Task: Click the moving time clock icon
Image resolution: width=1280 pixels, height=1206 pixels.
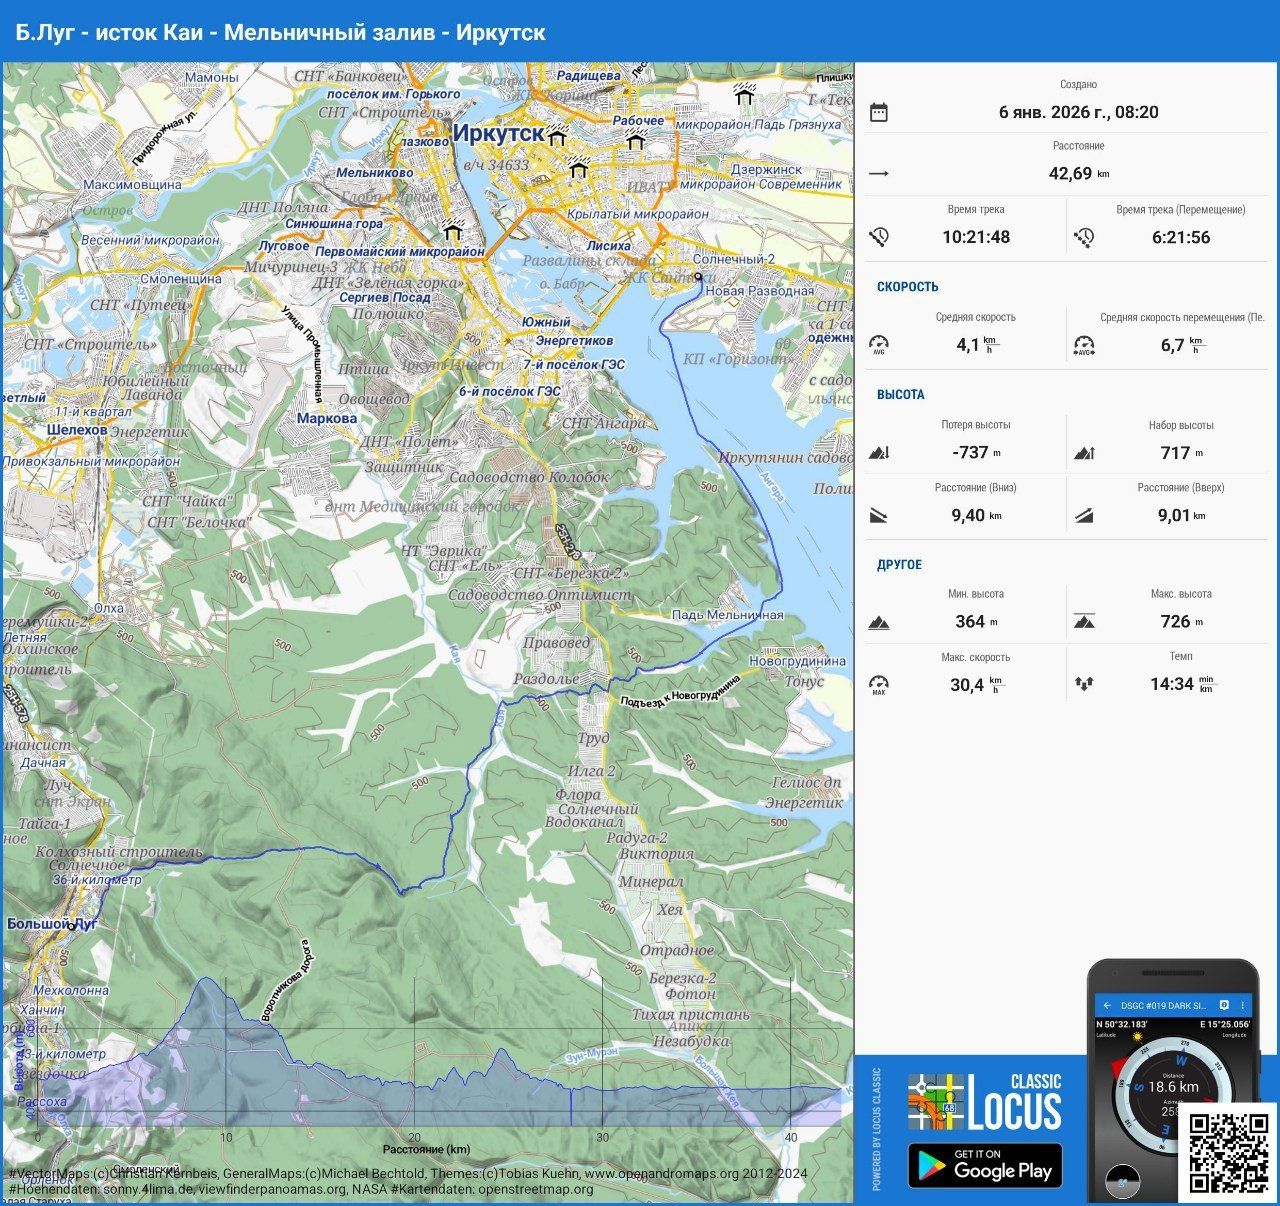Action: 1084,237
